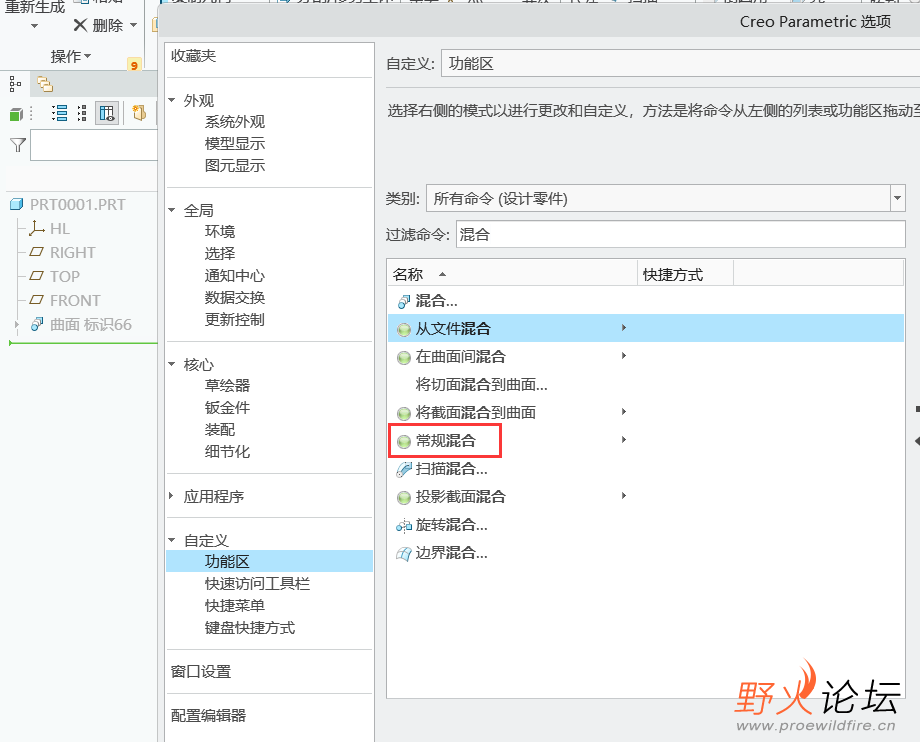Click the 扫描混合 command icon
The height and width of the screenshot is (742, 920).
tap(404, 469)
